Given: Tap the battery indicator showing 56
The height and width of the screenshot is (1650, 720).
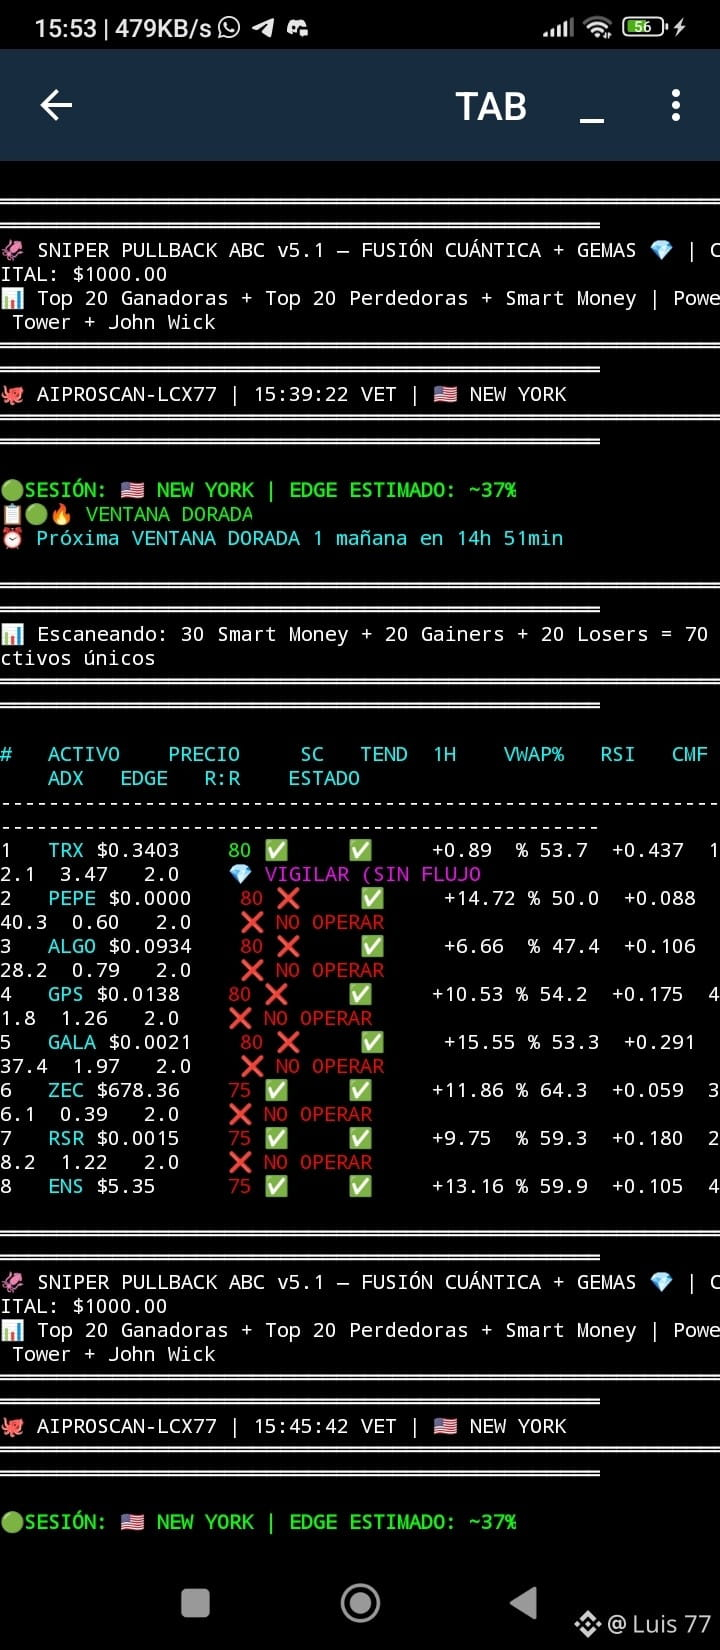Looking at the screenshot, I should click(x=646, y=27).
